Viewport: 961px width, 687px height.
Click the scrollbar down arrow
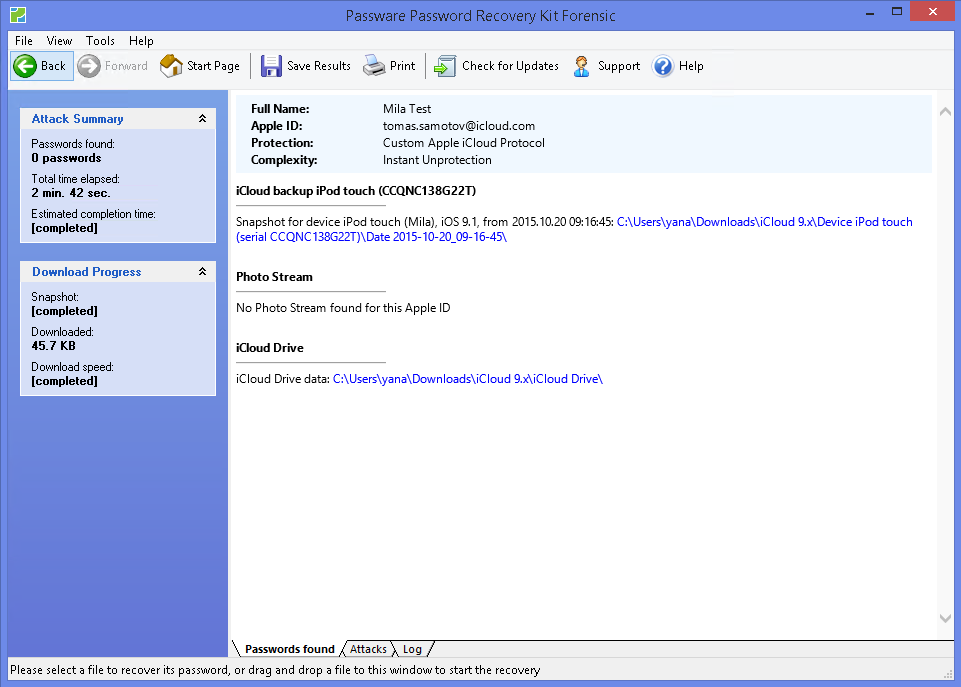pyautogui.click(x=946, y=618)
